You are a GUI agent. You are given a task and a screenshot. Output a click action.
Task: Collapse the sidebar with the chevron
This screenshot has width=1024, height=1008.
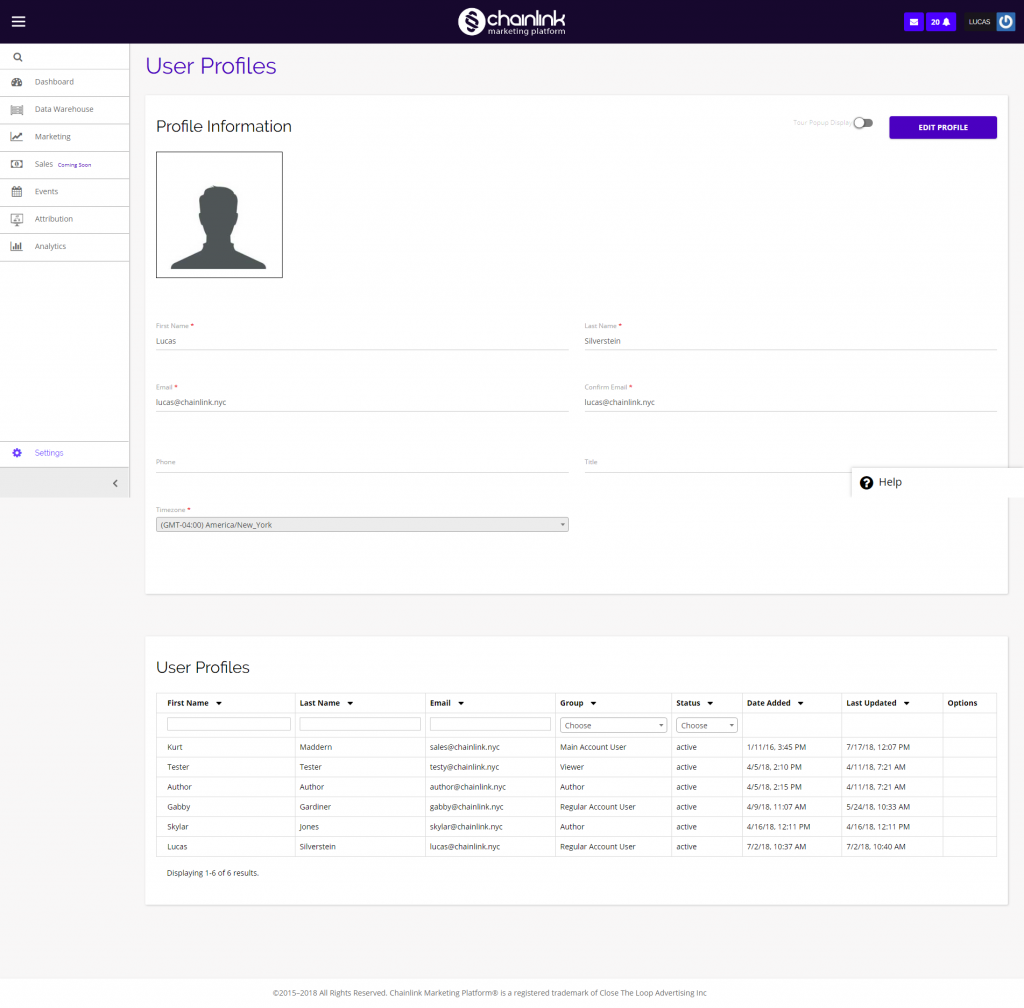pyautogui.click(x=113, y=482)
